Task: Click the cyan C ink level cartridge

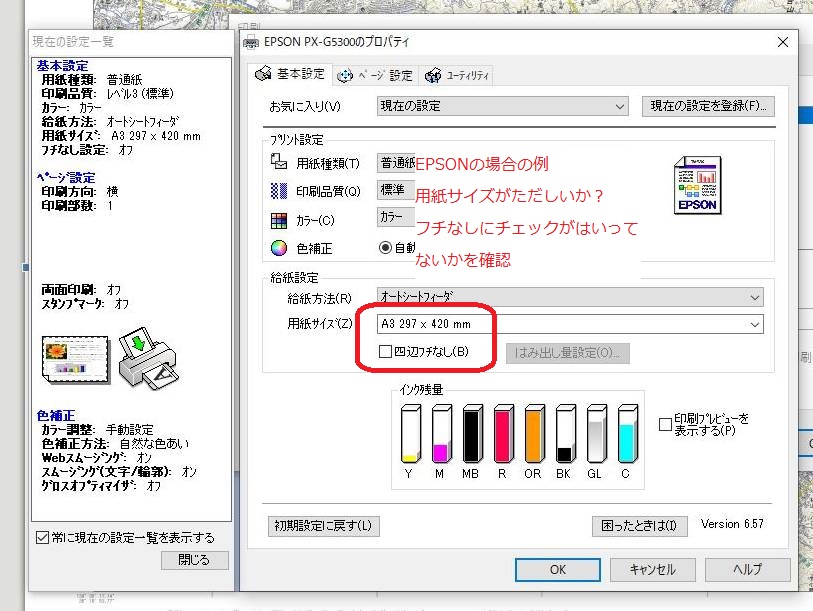Action: pyautogui.click(x=627, y=434)
